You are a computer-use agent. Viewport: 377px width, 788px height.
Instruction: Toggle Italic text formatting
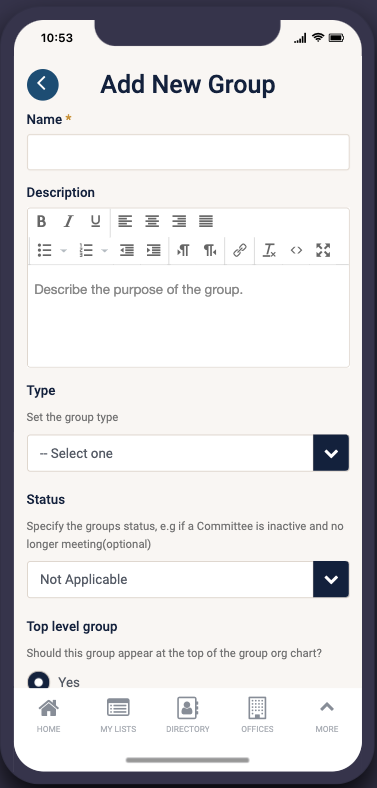coord(68,221)
